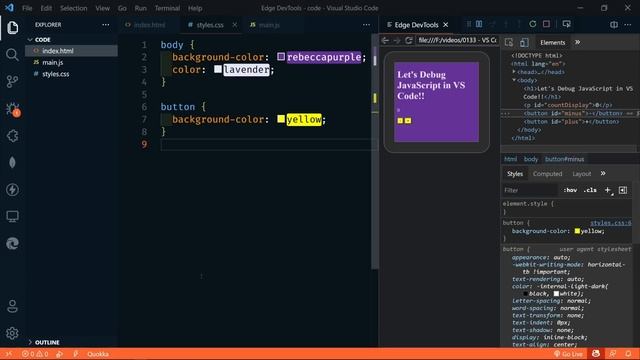Expand the head element in DOM tree
The height and width of the screenshot is (360, 640).
point(514,72)
